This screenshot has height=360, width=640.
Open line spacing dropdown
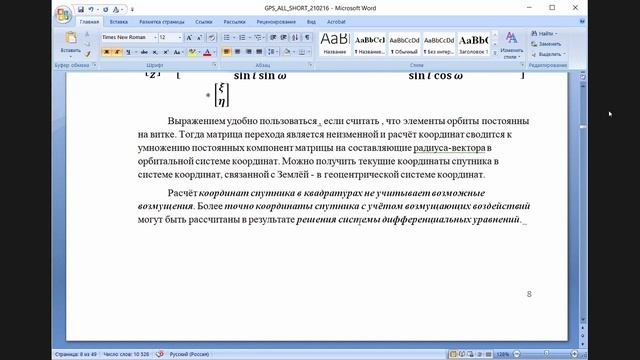point(272,52)
